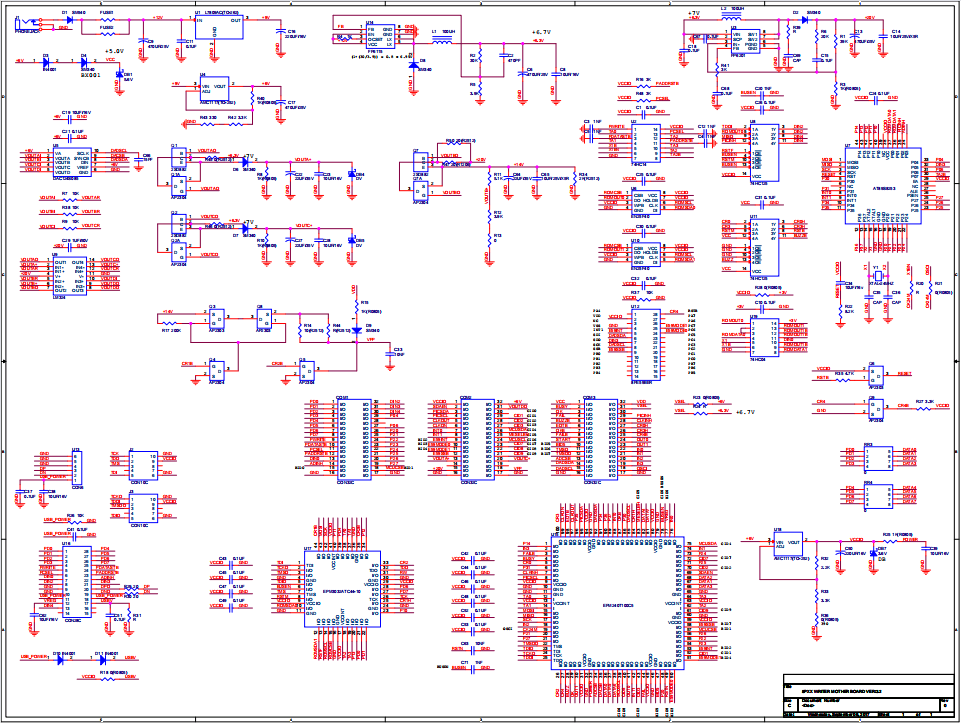The image size is (961, 723).
Task: Select the D1 diode symbol near power jack
Action: click(68, 20)
